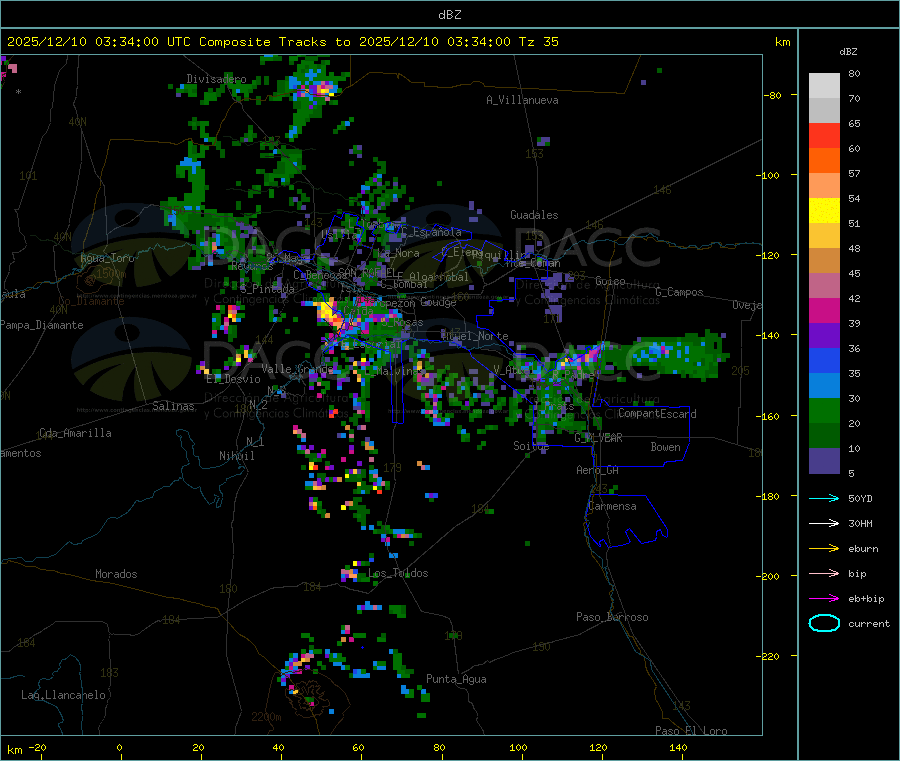The image size is (900, 761).
Task: Click the blue 36–35 dBZ swatch
Action: coord(824,360)
